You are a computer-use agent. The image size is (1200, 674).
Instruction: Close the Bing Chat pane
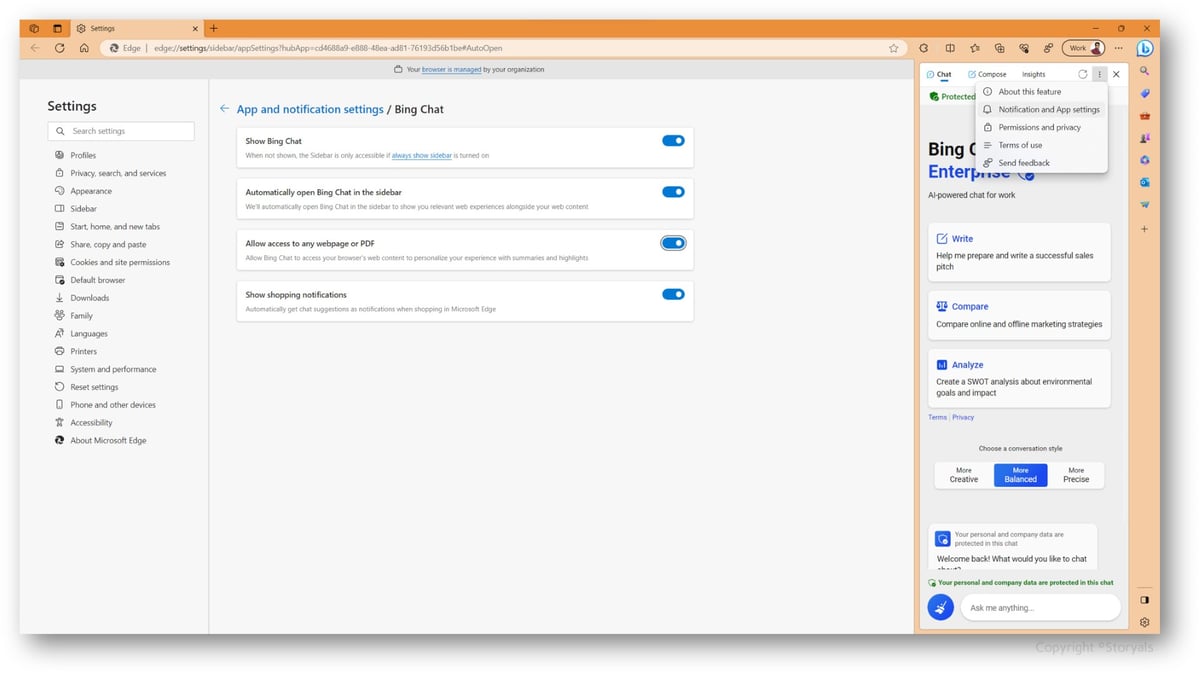(1116, 74)
